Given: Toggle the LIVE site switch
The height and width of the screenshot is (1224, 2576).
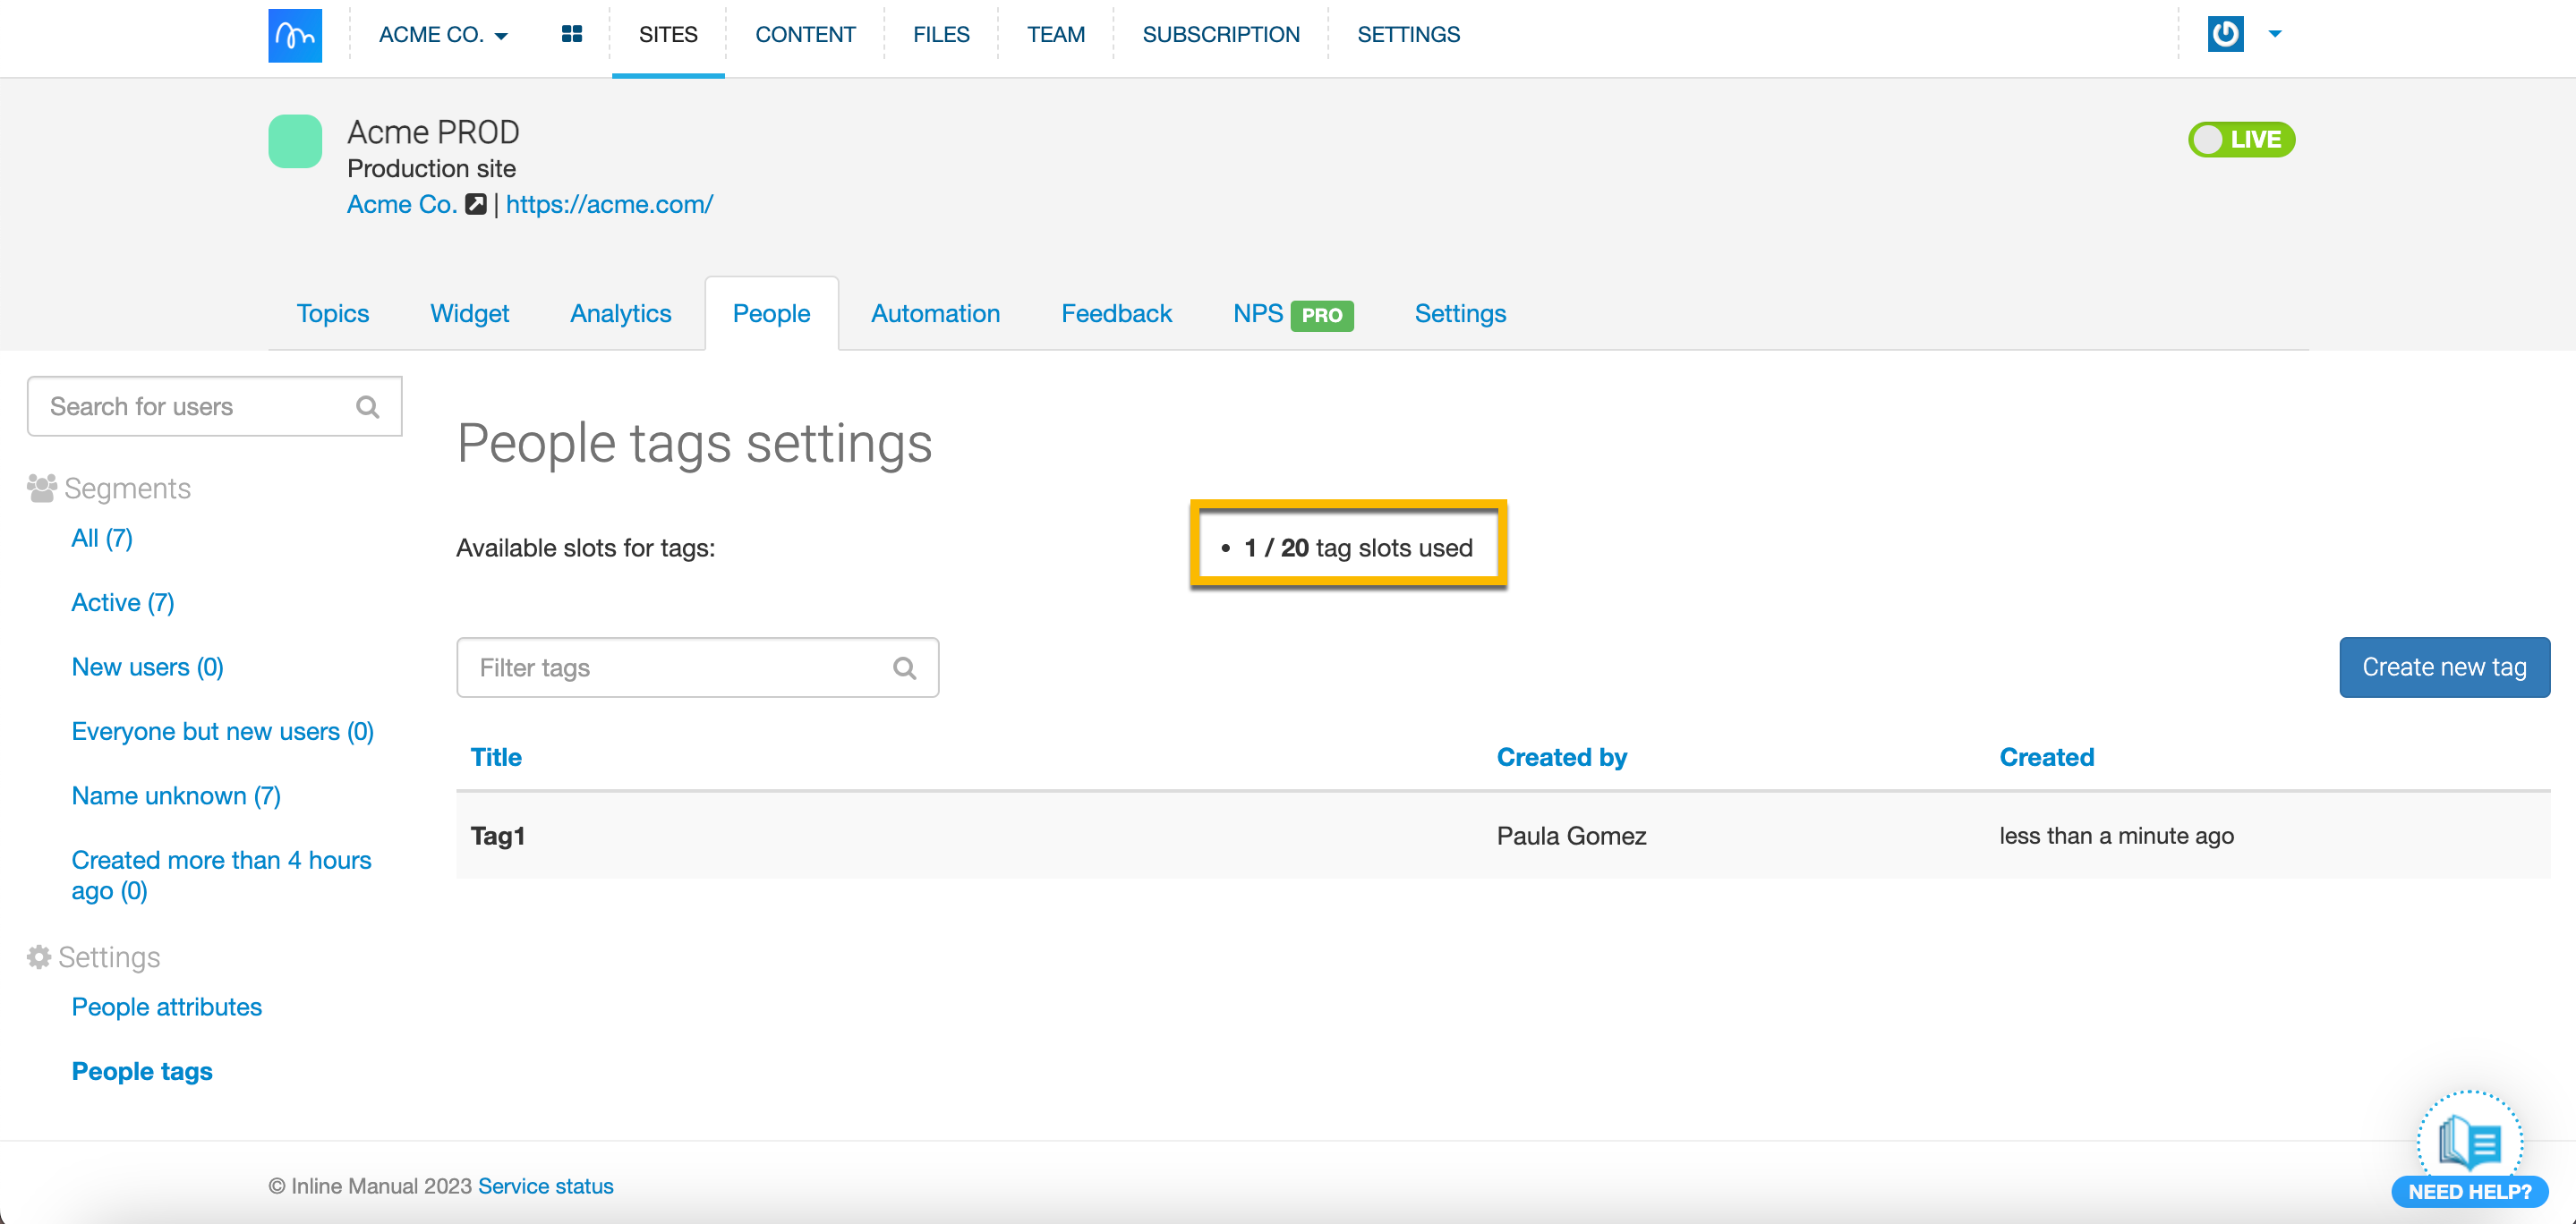Looking at the screenshot, I should point(2240,139).
